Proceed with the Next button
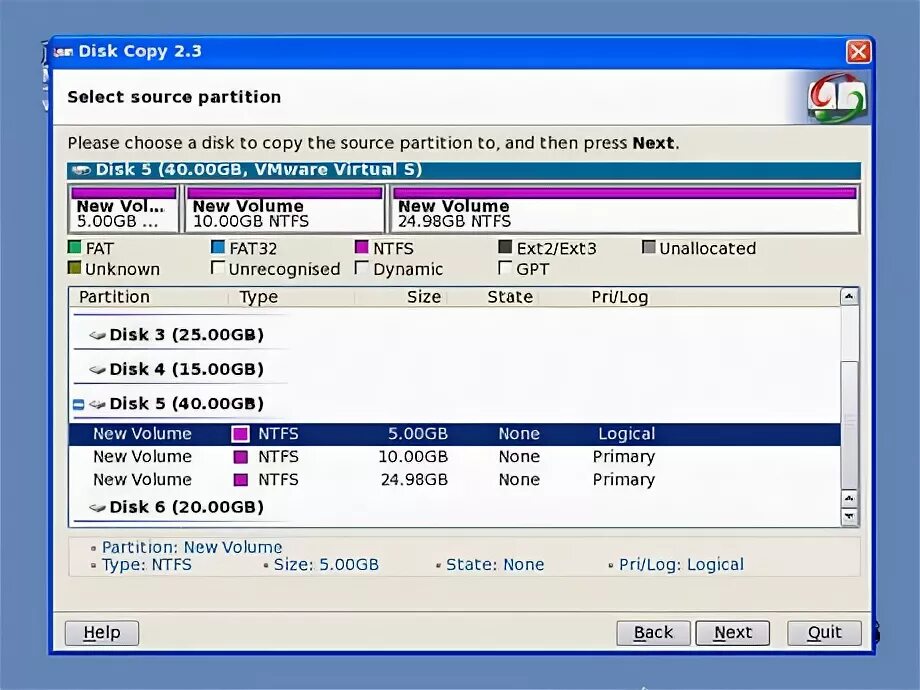The image size is (920, 690). click(732, 633)
